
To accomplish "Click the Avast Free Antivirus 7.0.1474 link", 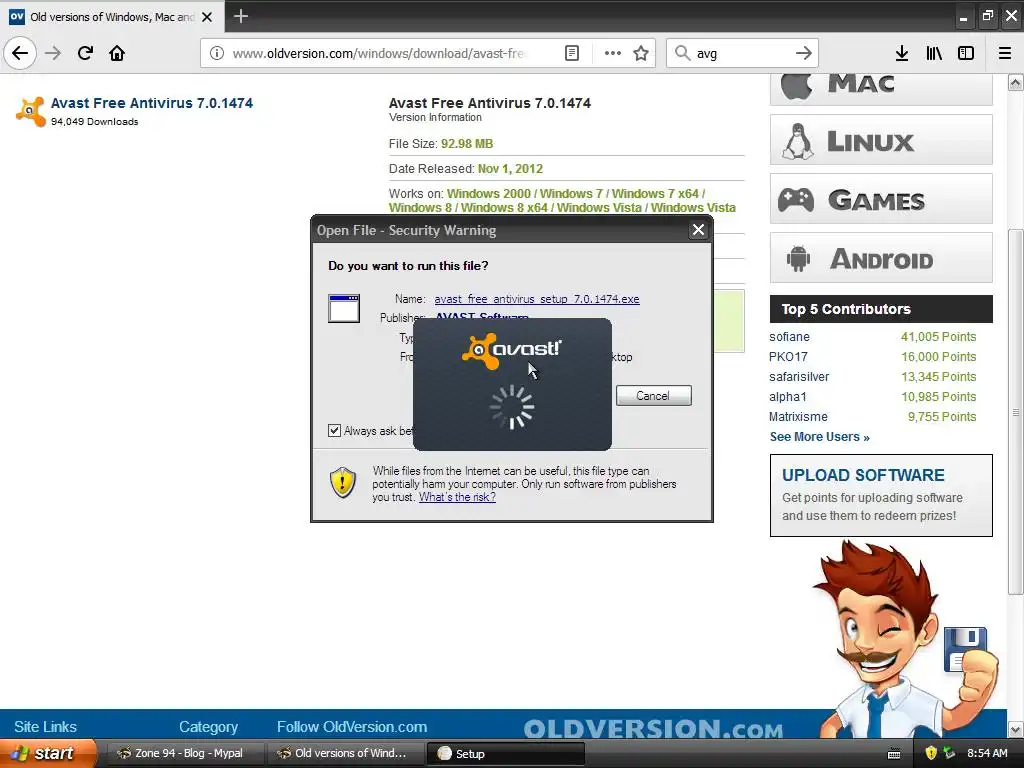I will click(x=152, y=103).
